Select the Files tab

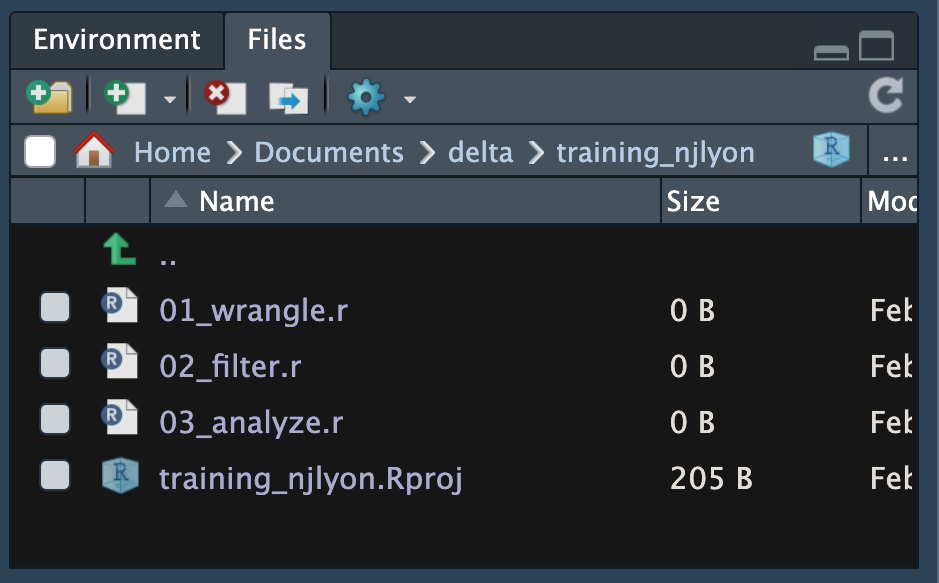(277, 40)
